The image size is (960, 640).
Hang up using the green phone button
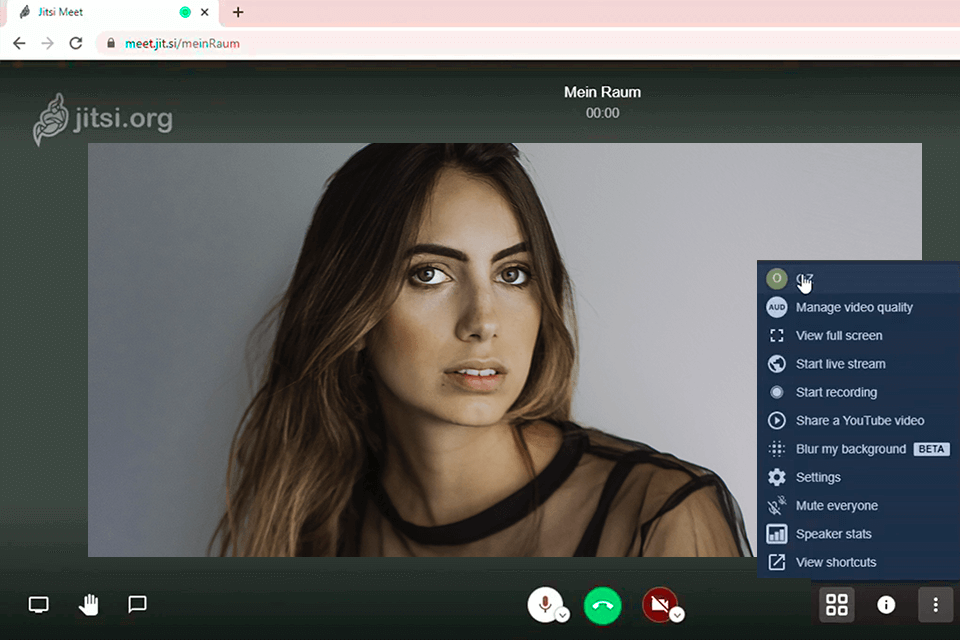(602, 605)
